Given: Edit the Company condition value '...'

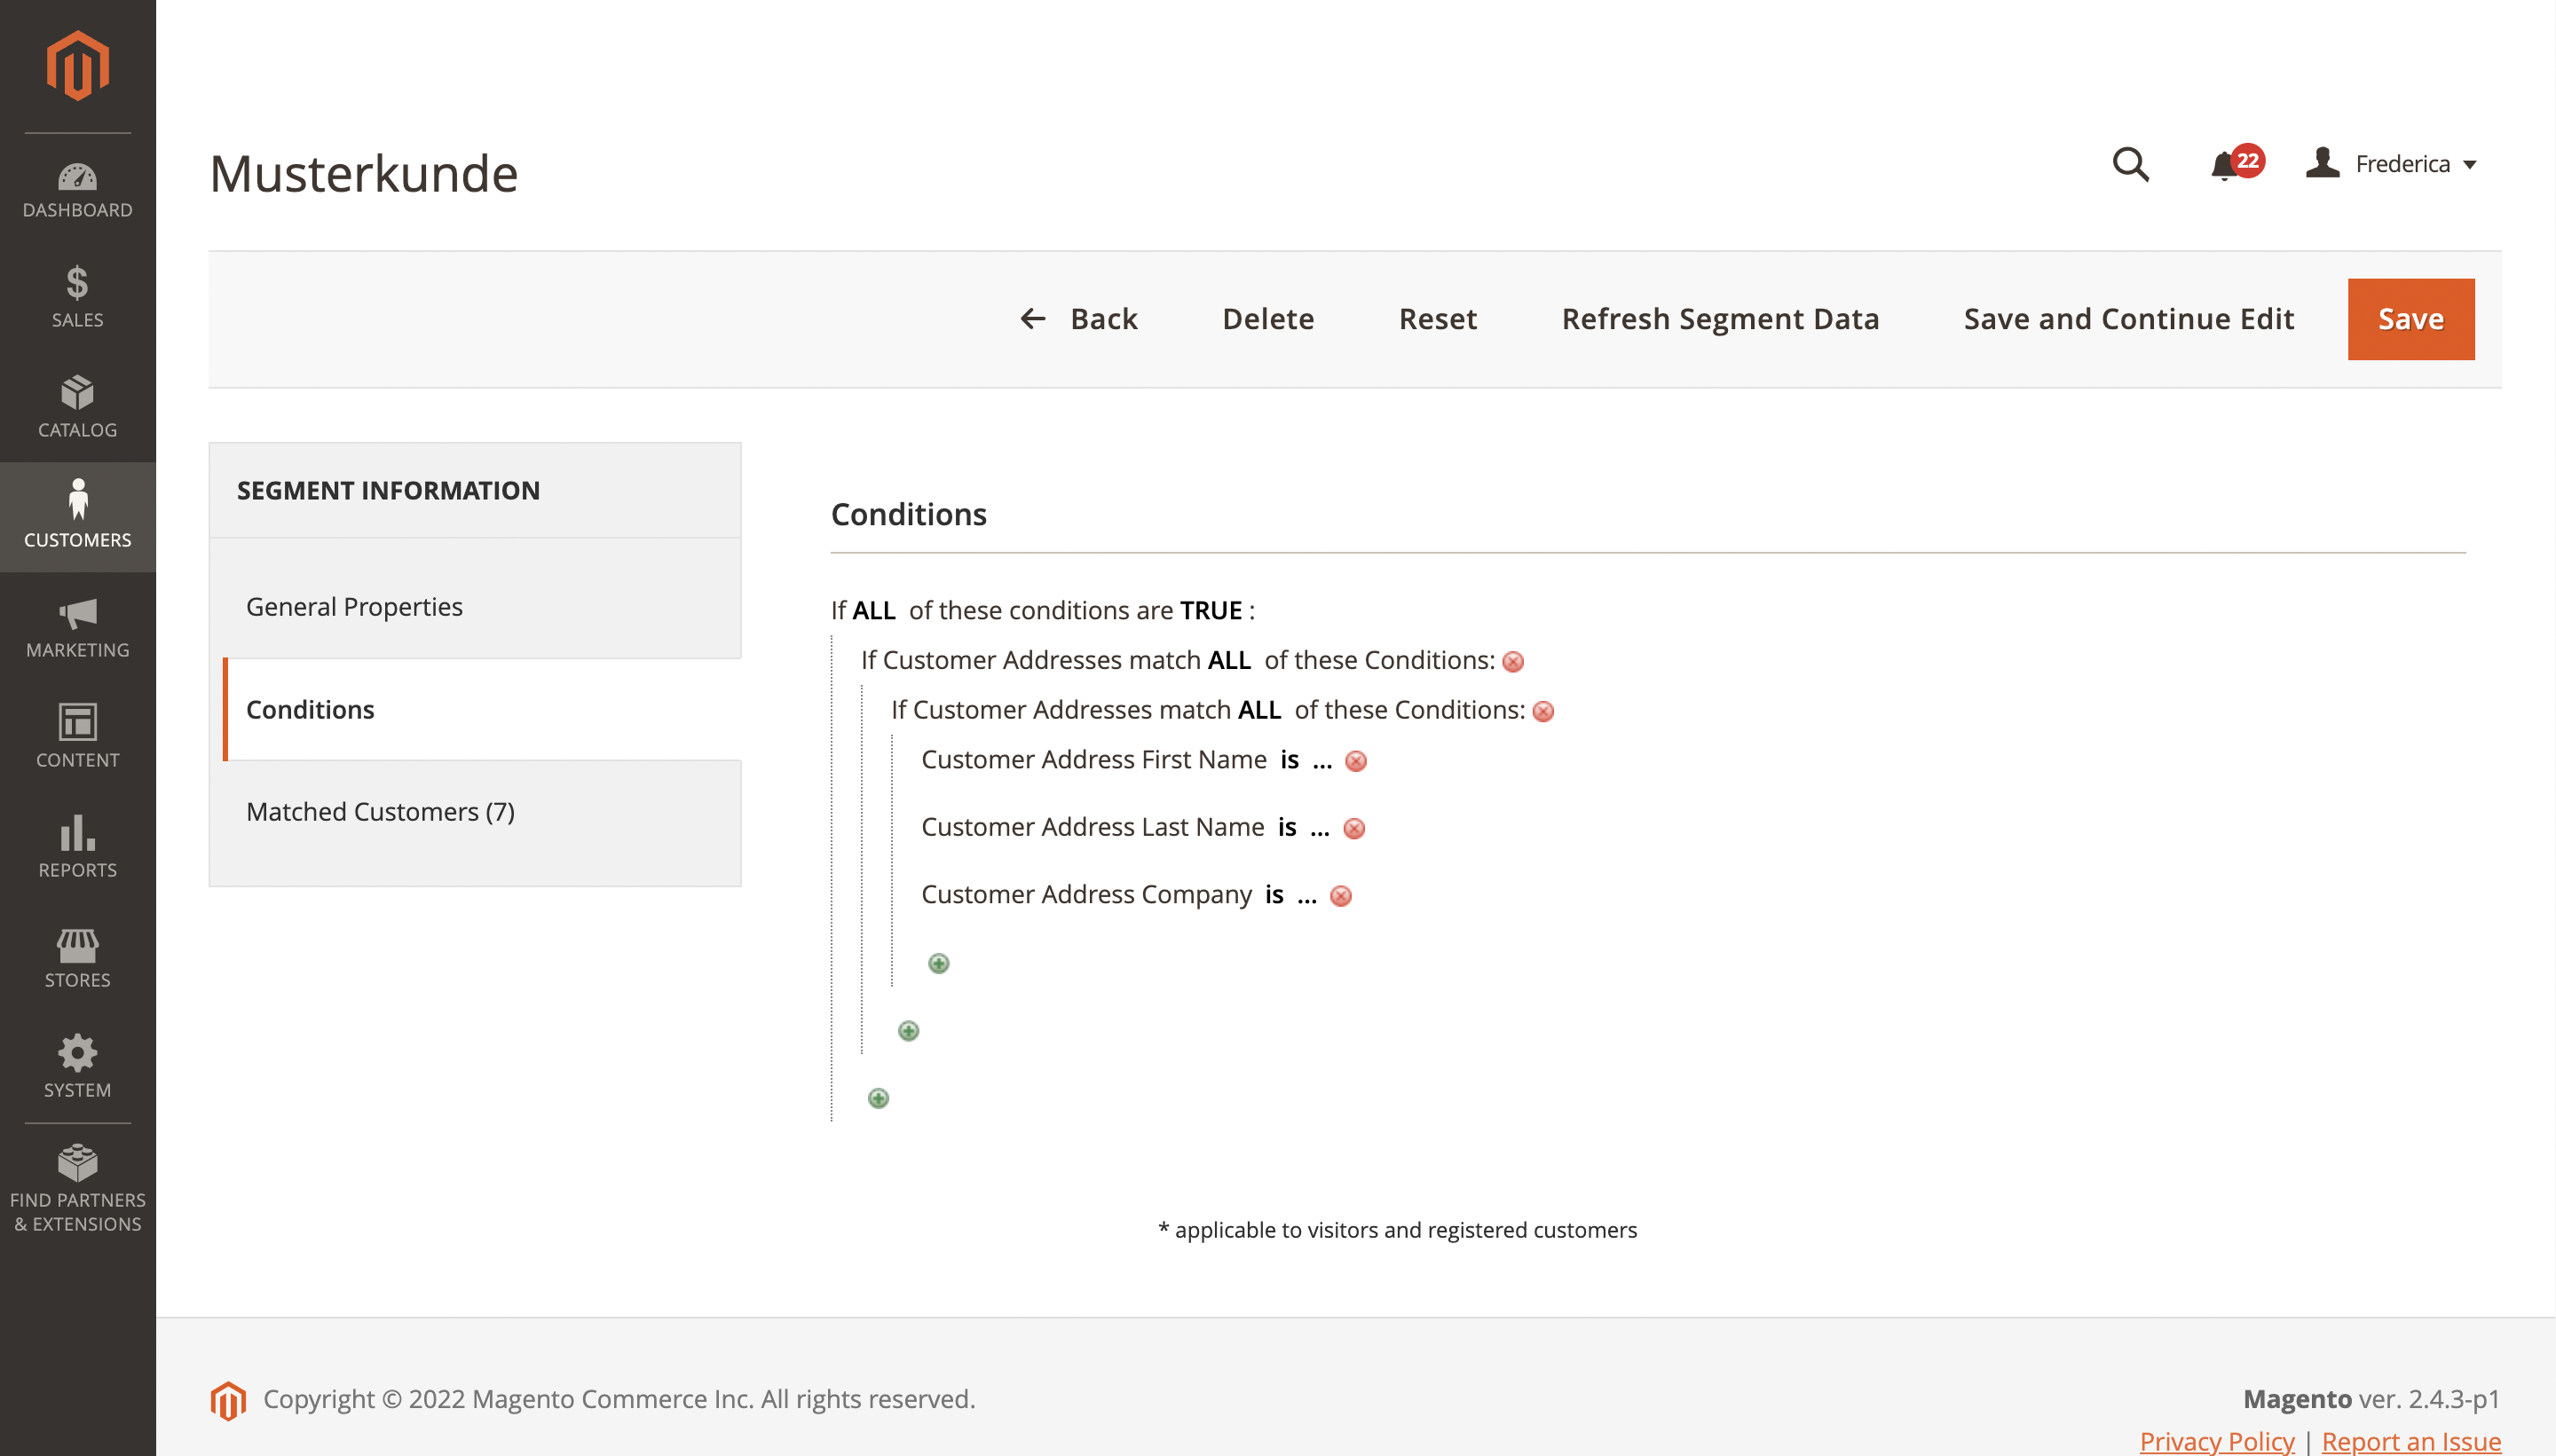Looking at the screenshot, I should click(1306, 896).
